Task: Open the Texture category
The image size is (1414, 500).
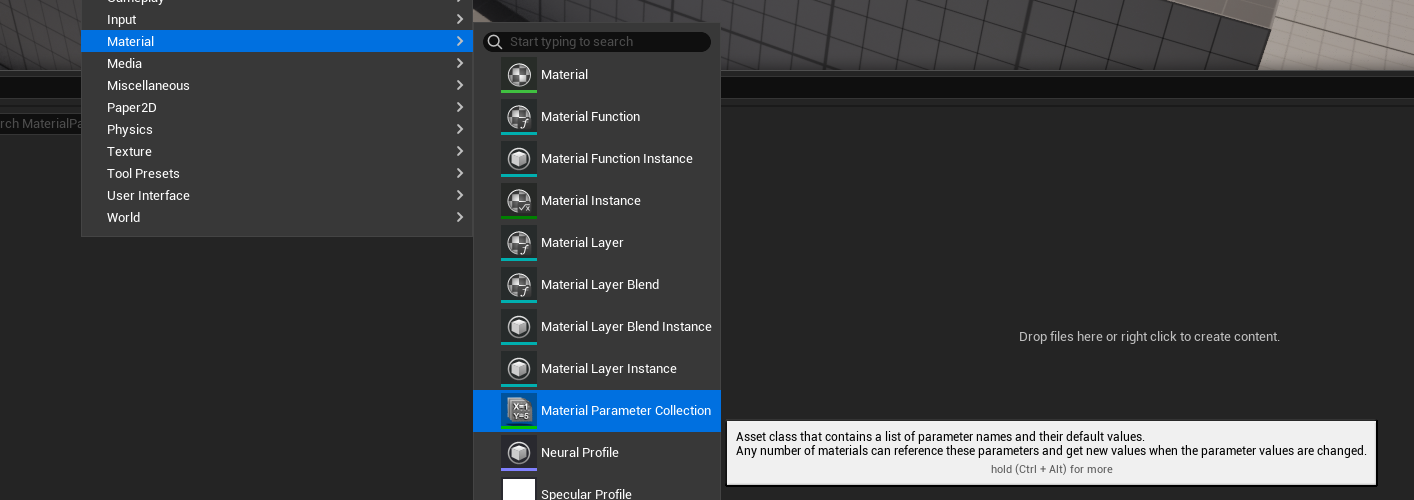Action: tap(277, 152)
